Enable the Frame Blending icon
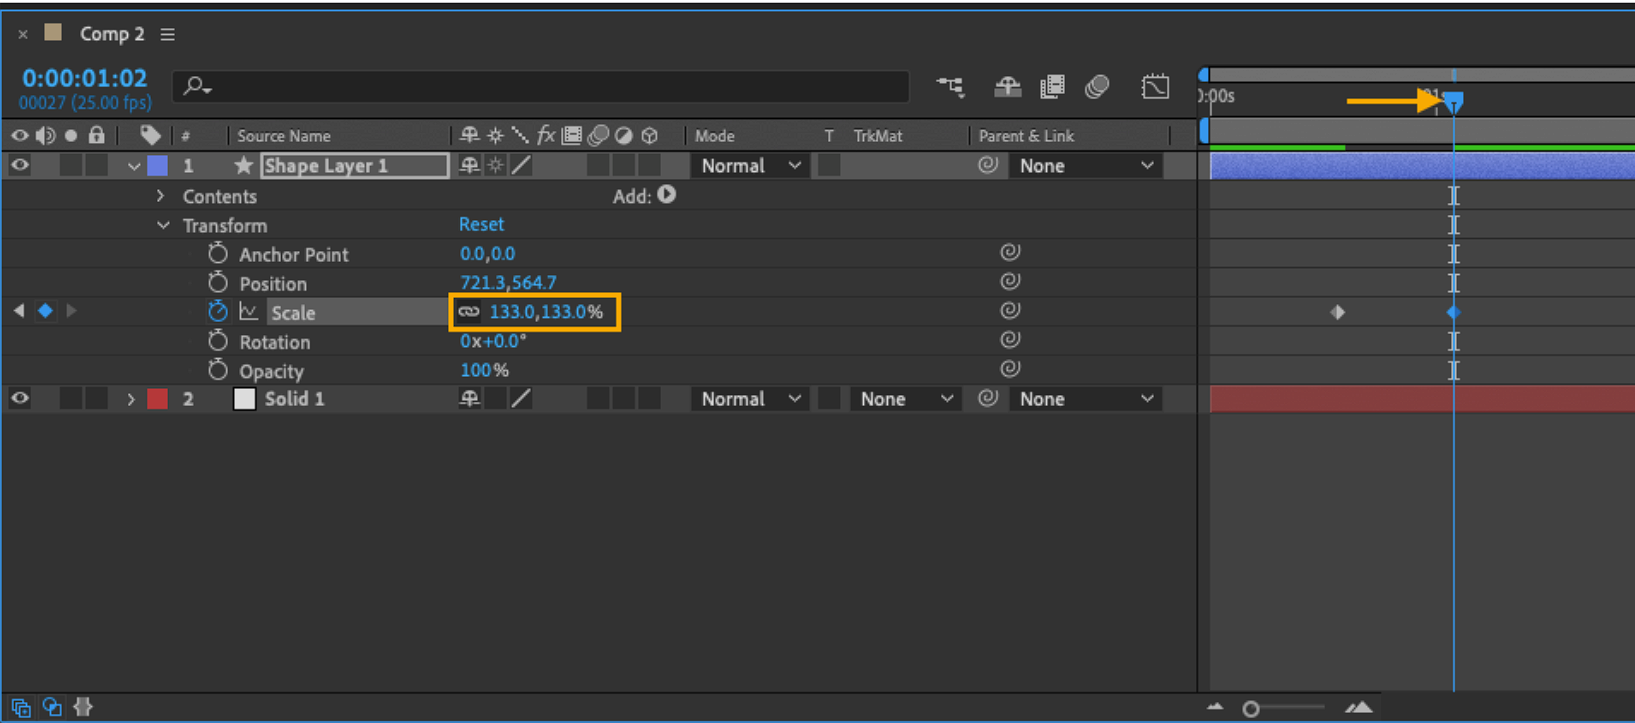This screenshot has height=723, width=1635. pos(1052,87)
